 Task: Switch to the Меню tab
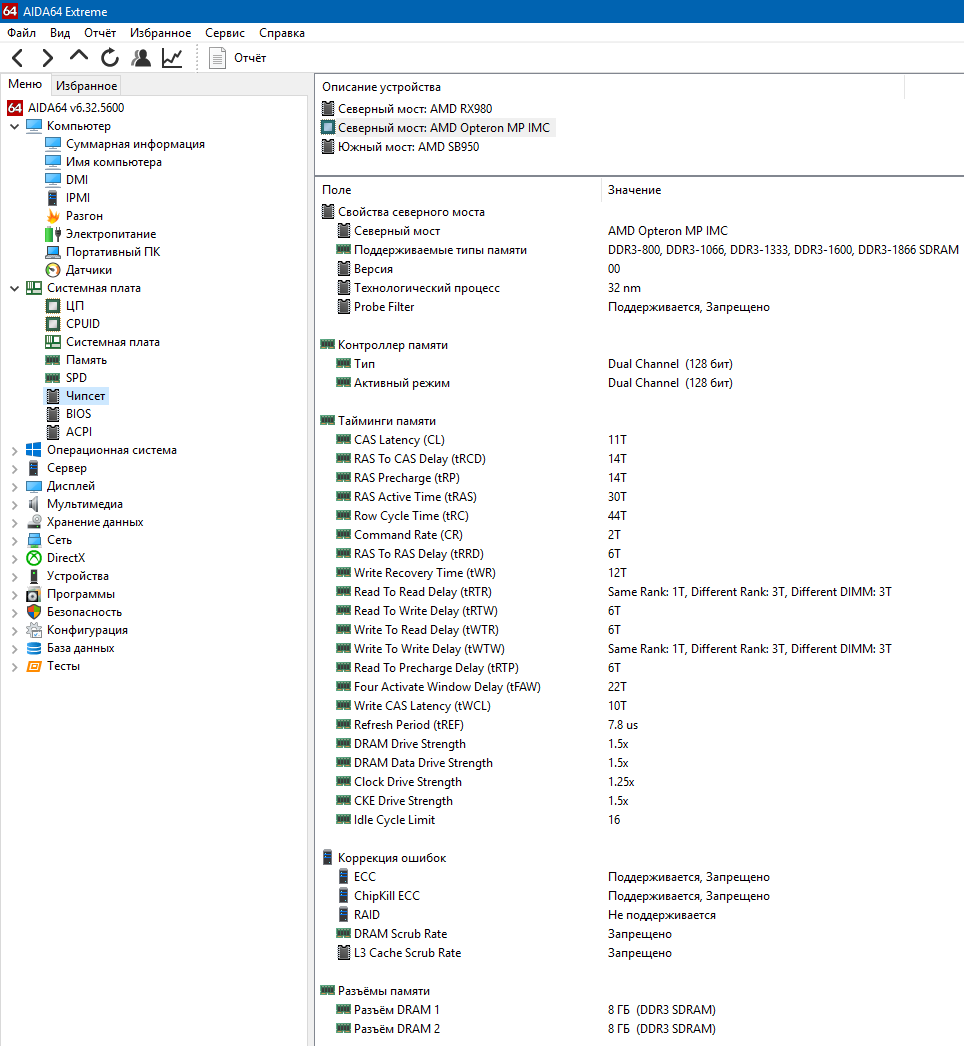click(25, 84)
